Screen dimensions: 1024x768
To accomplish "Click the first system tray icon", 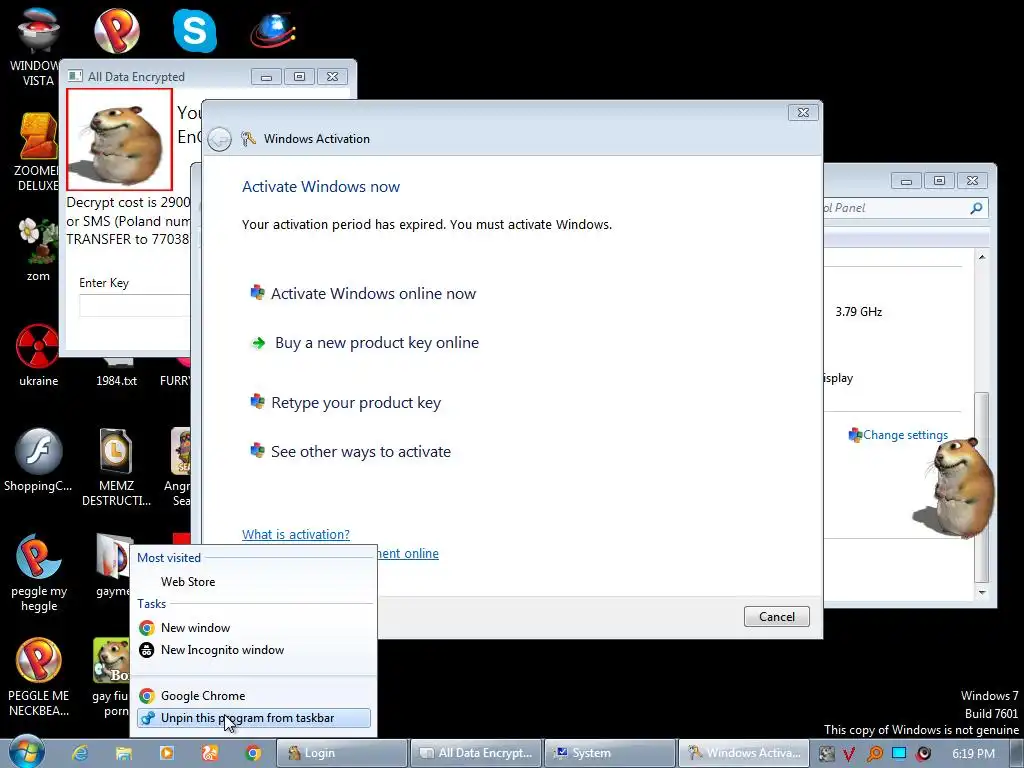I will (826, 754).
